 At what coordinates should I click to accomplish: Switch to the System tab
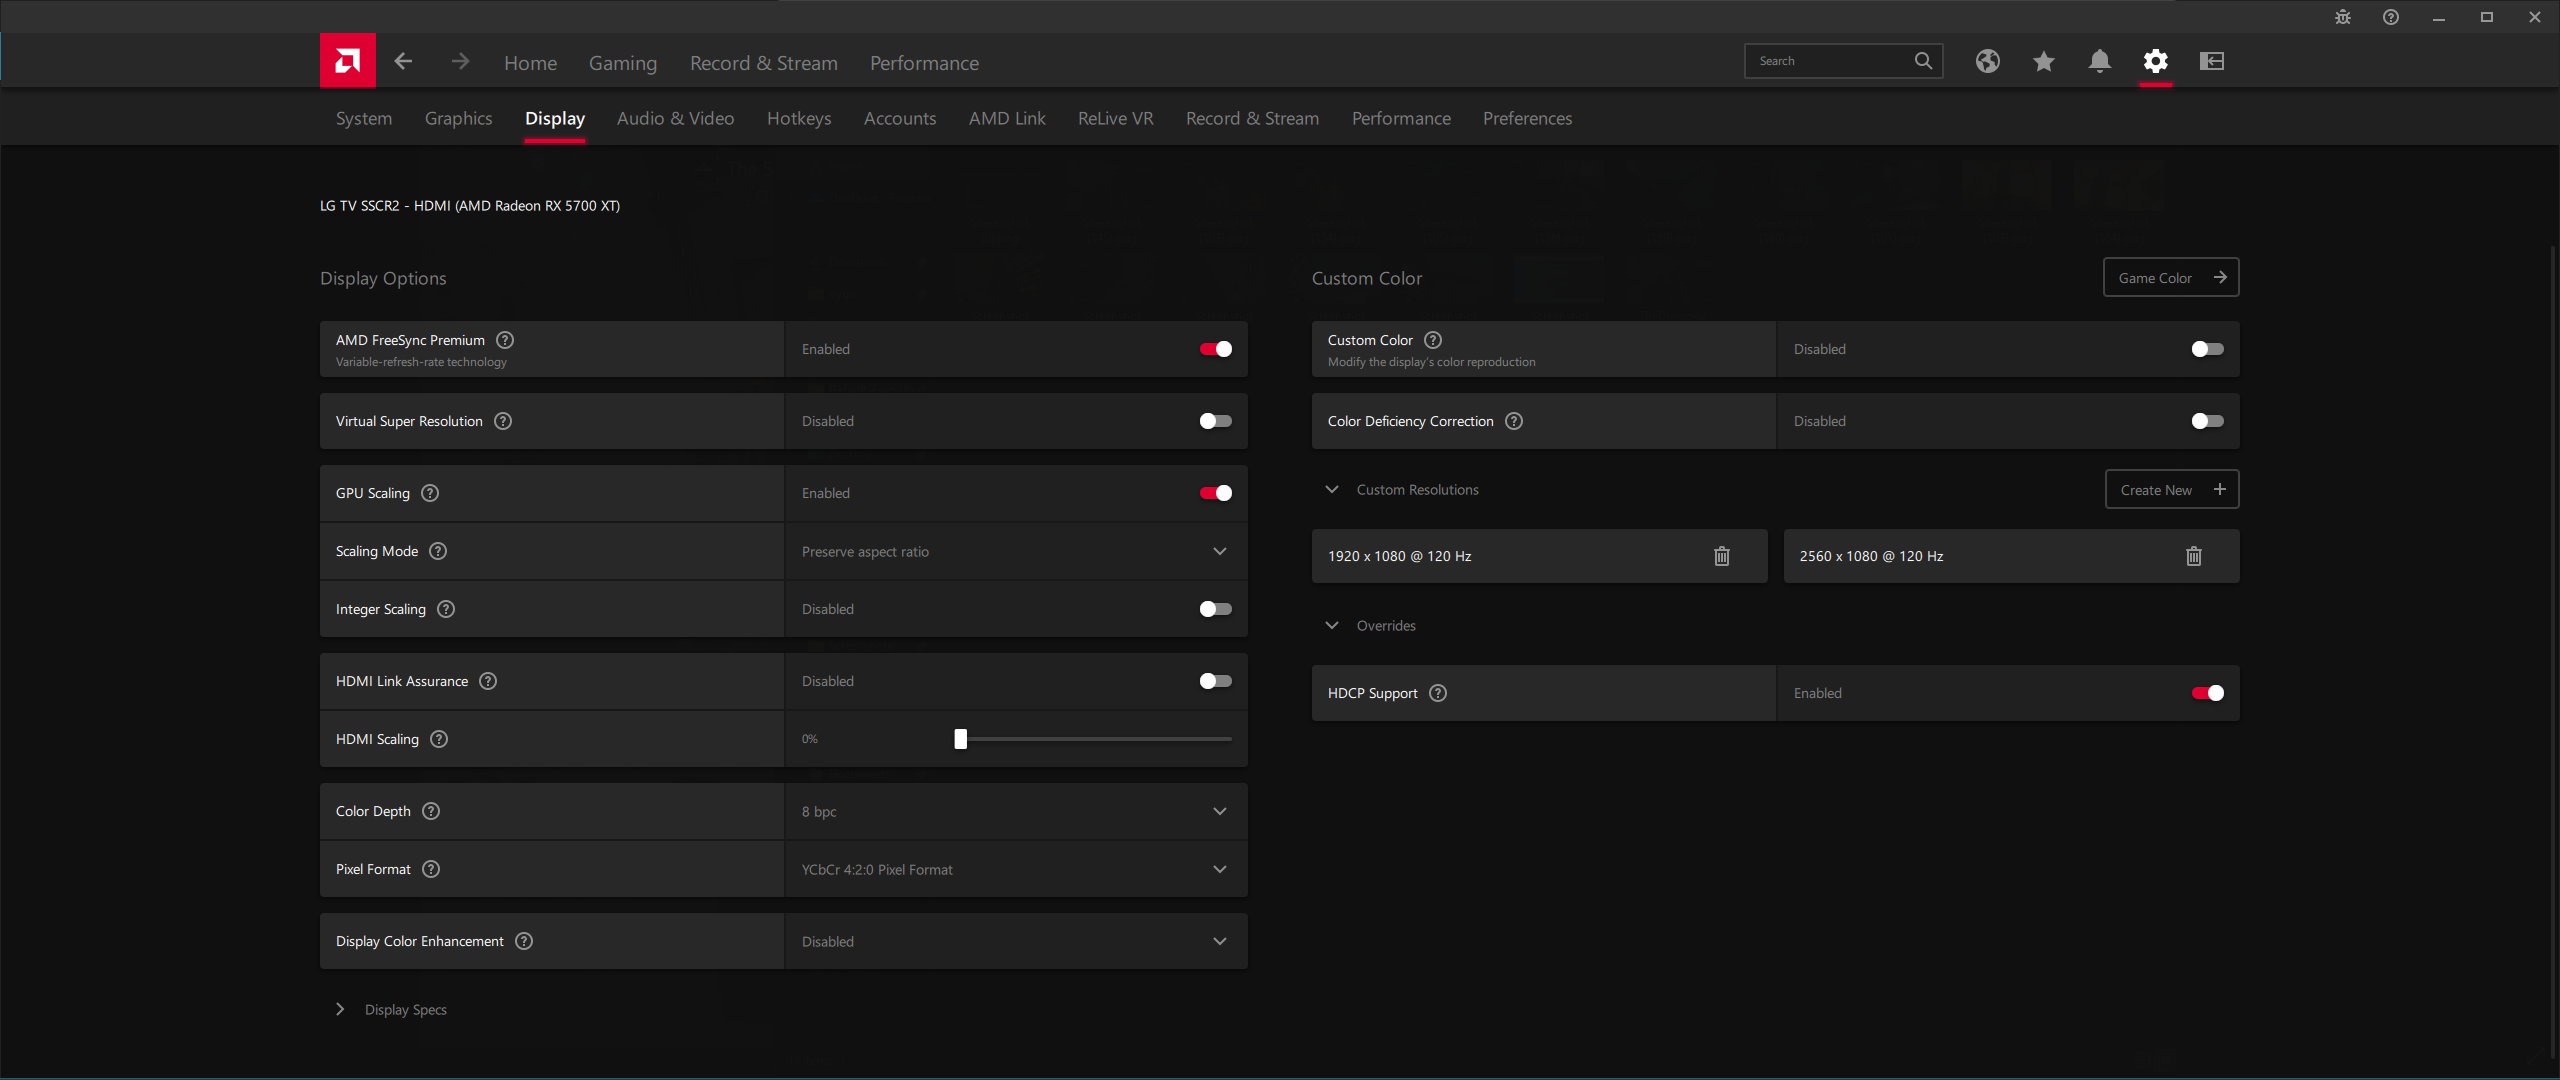click(x=364, y=118)
